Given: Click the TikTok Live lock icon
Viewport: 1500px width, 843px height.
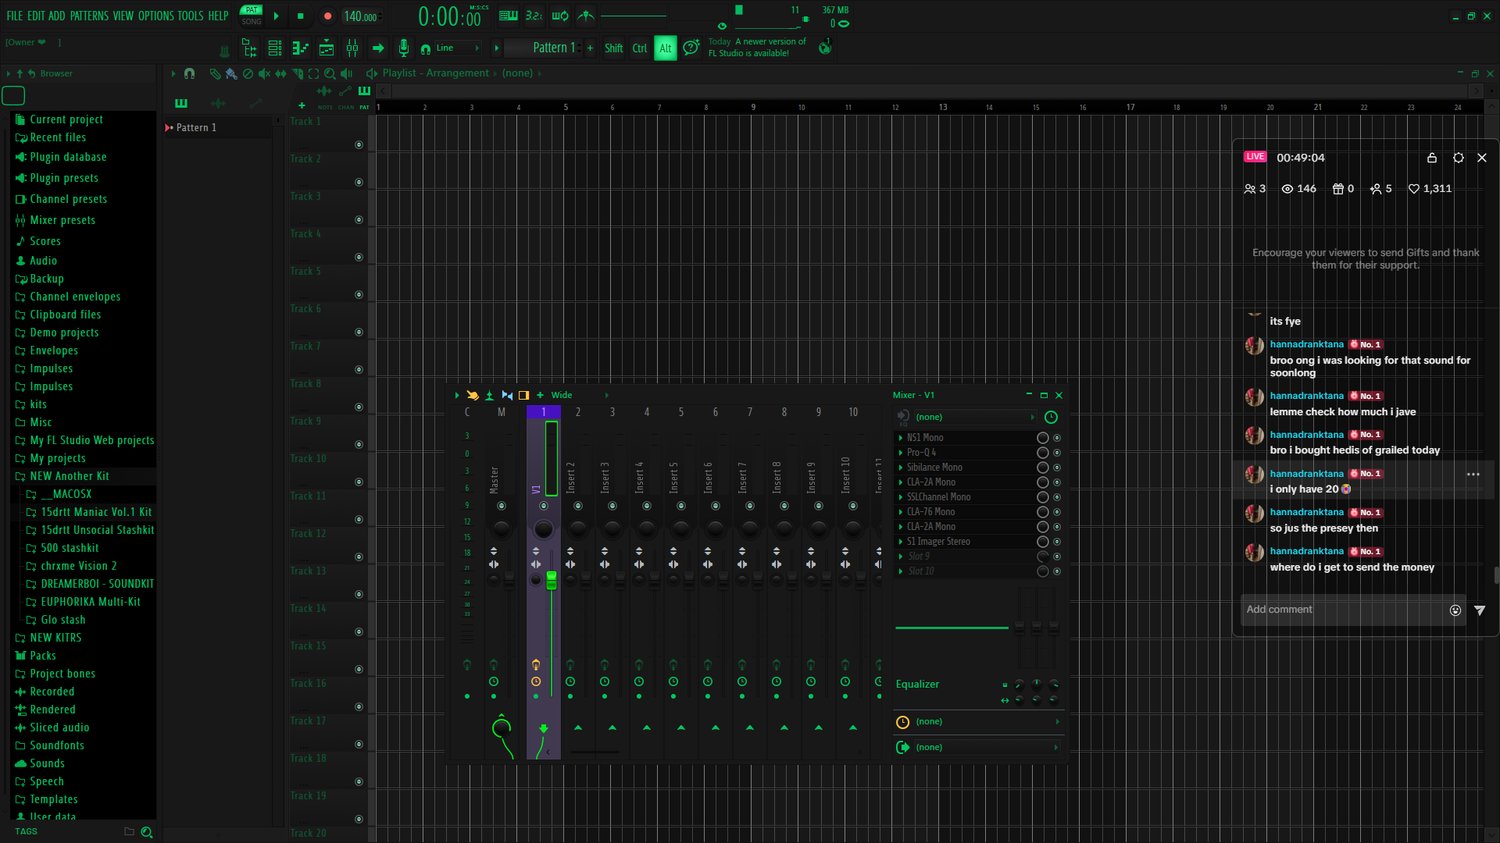Looking at the screenshot, I should pos(1431,158).
